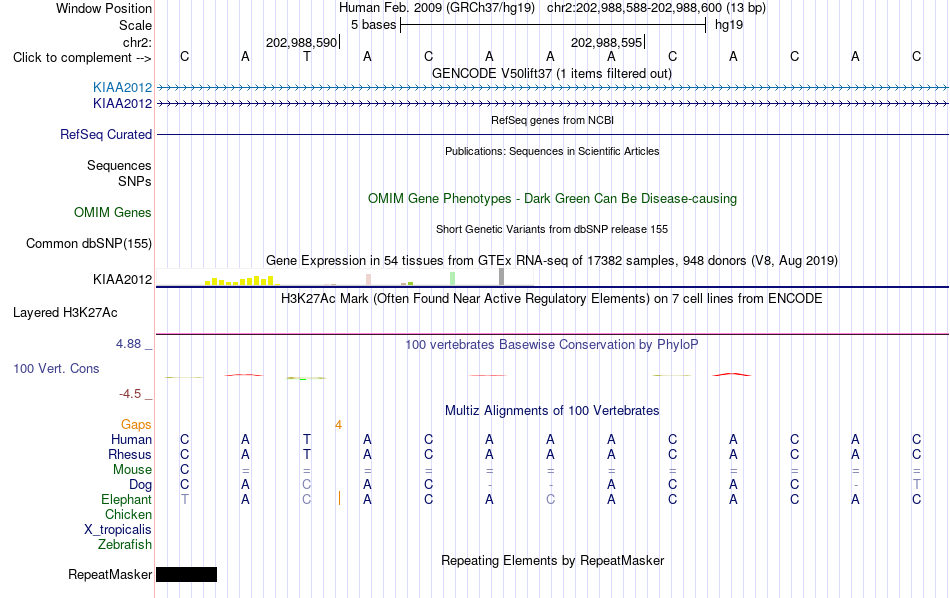
Task: Click the Layered H3K27Ac track label
Action: point(65,313)
